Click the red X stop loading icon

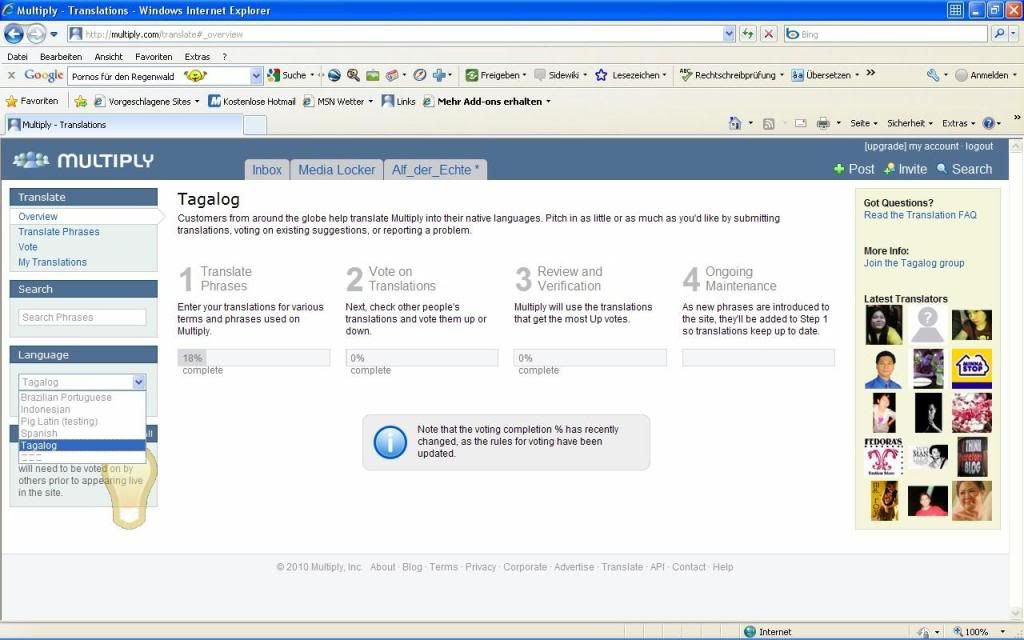point(768,34)
